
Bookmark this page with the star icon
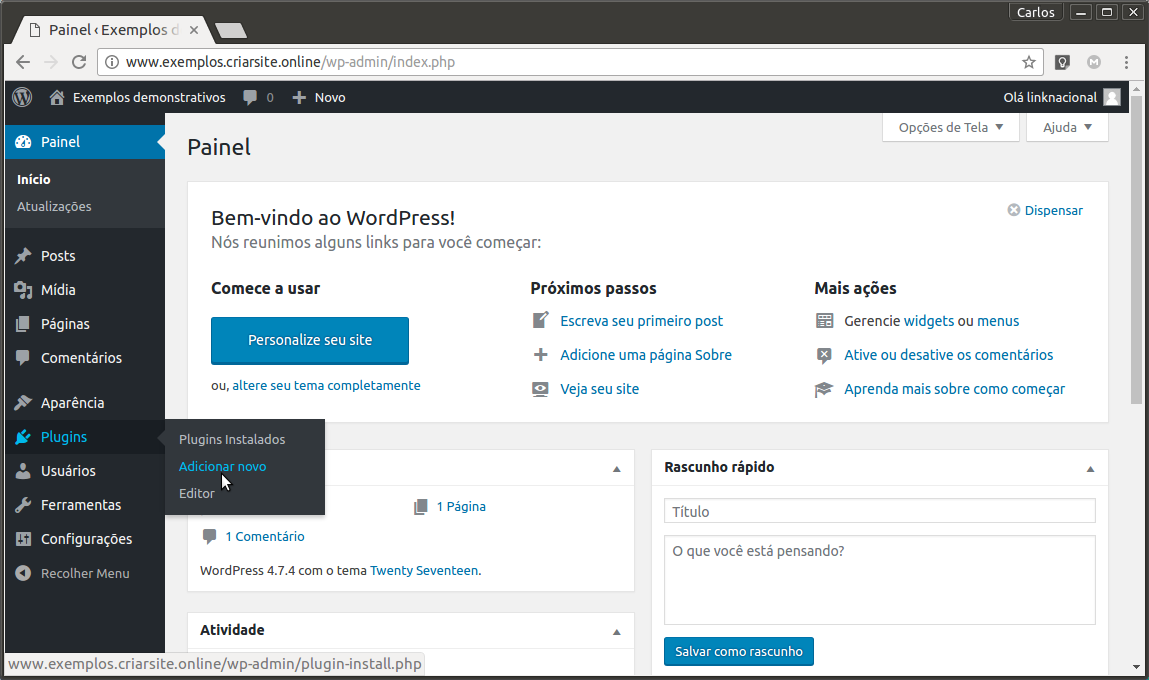click(1029, 62)
